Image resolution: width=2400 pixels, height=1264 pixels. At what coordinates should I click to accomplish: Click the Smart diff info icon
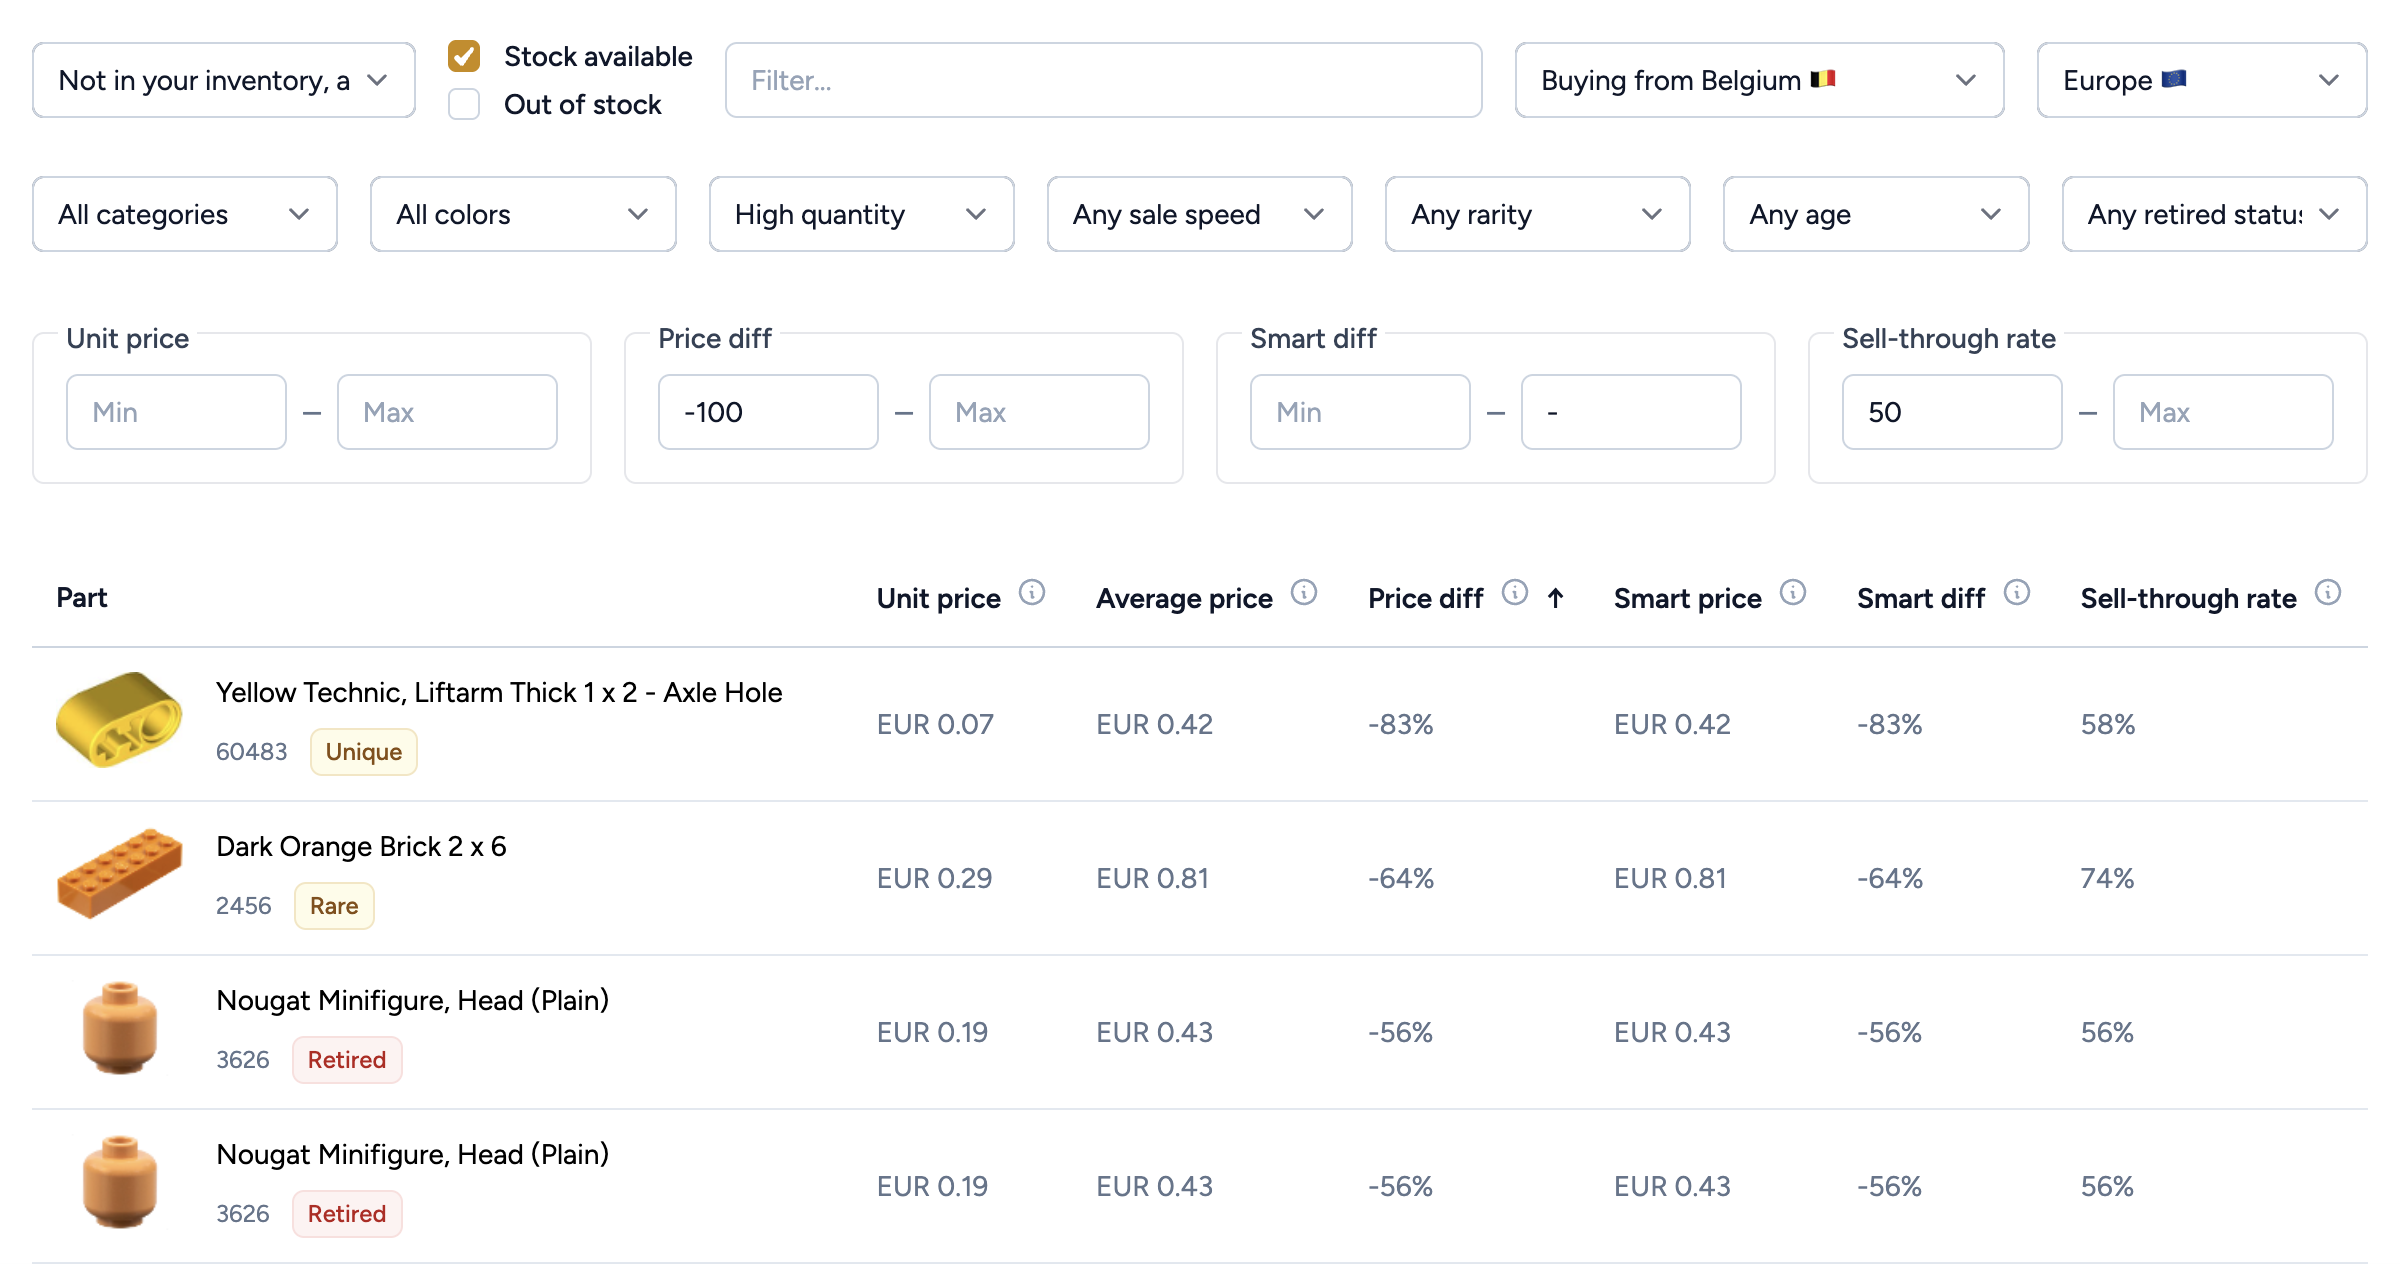coord(2016,593)
